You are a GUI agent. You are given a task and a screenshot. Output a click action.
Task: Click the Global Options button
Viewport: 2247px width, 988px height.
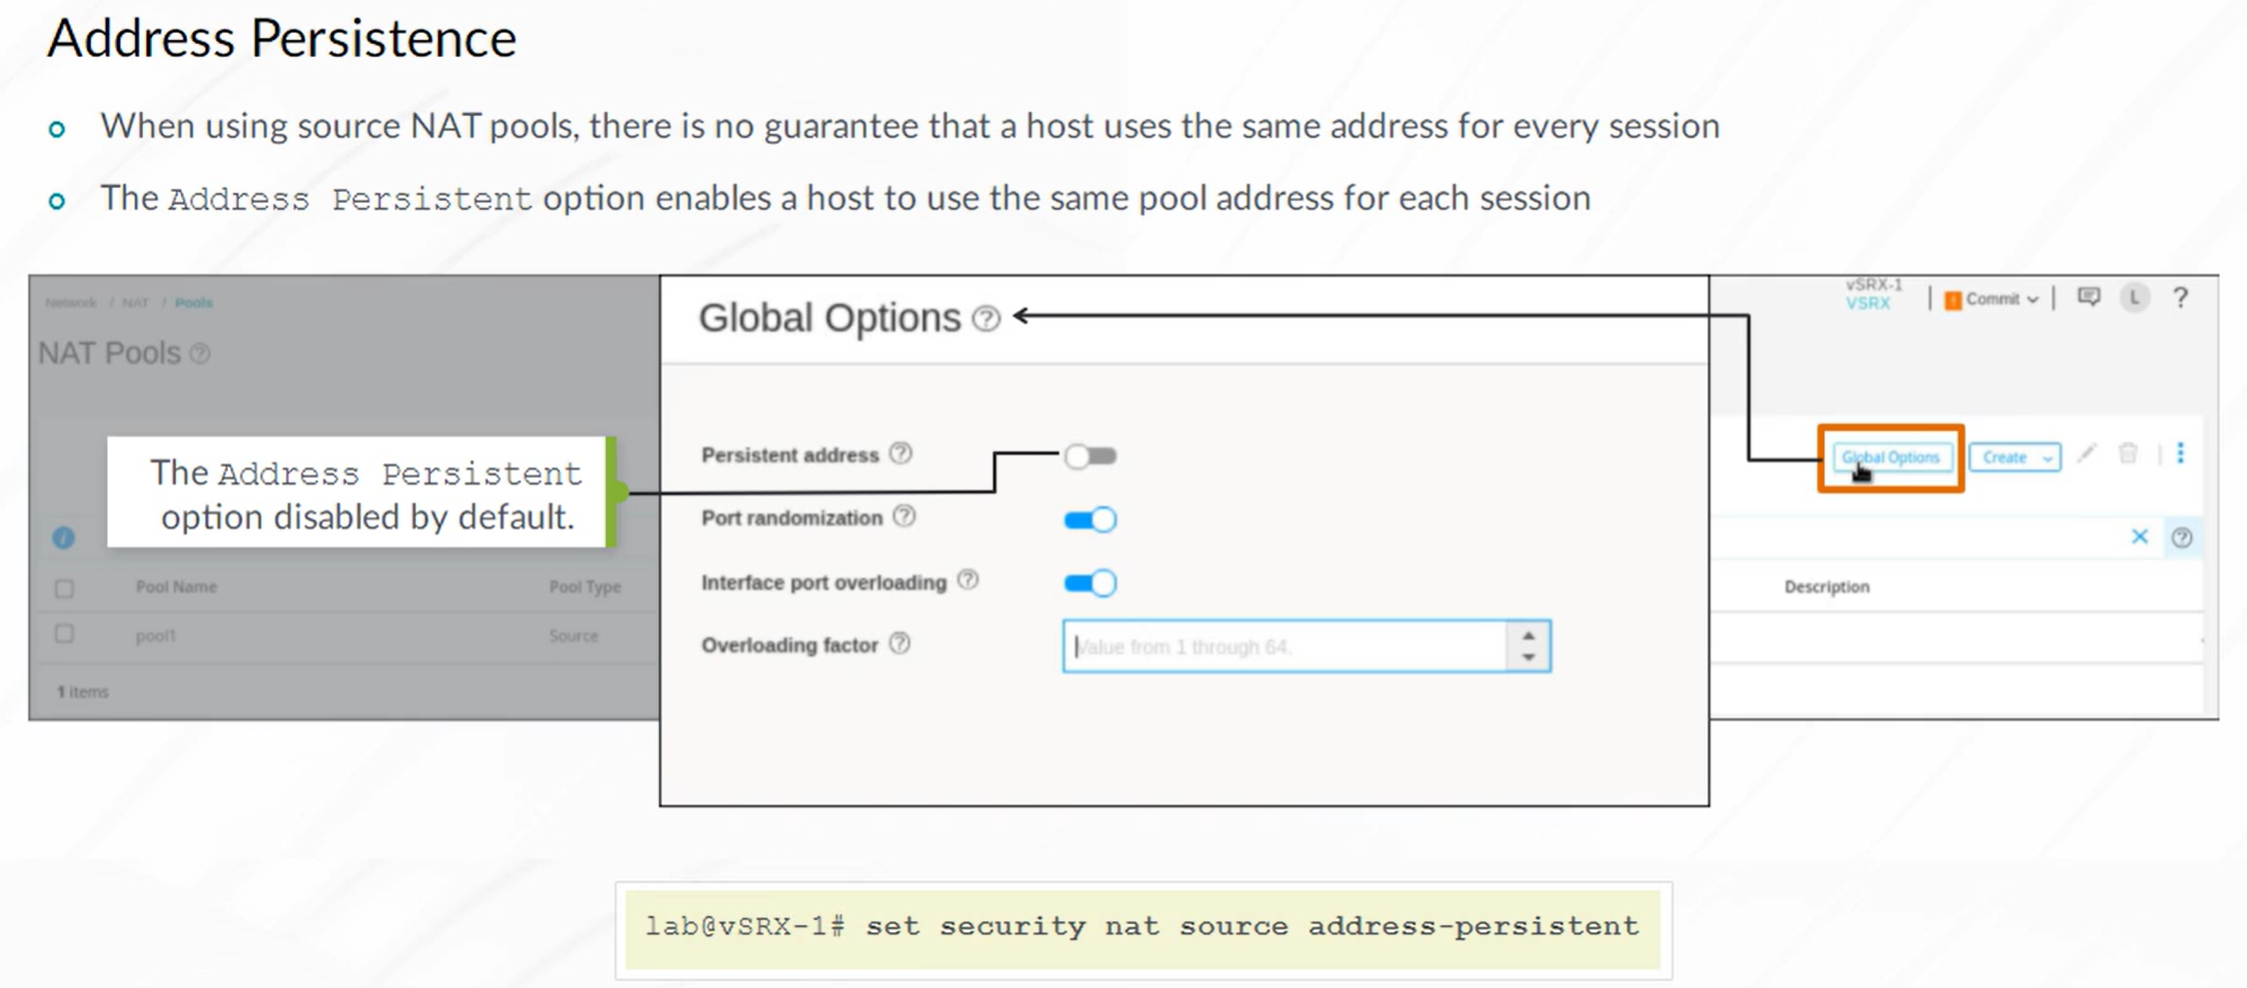[x=1890, y=457]
